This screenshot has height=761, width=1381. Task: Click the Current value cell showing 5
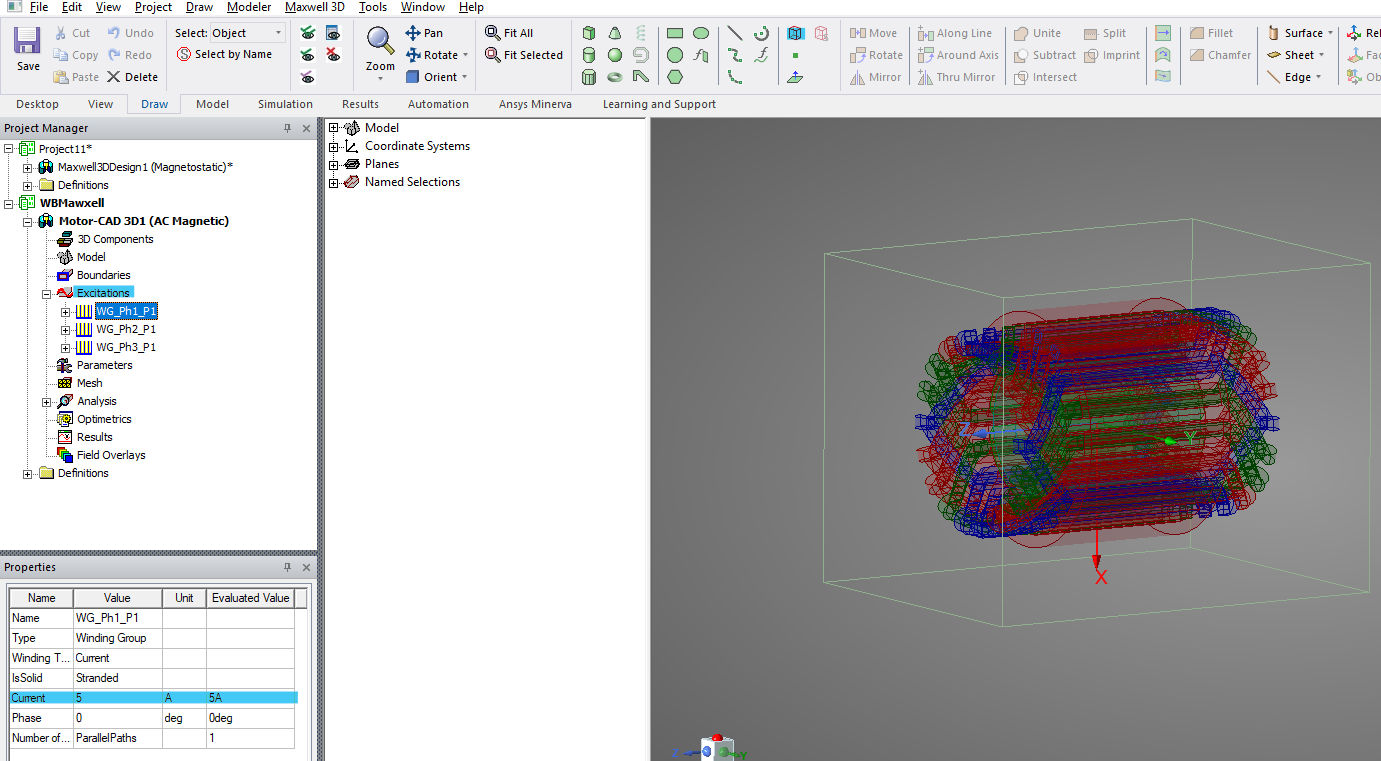pos(117,698)
